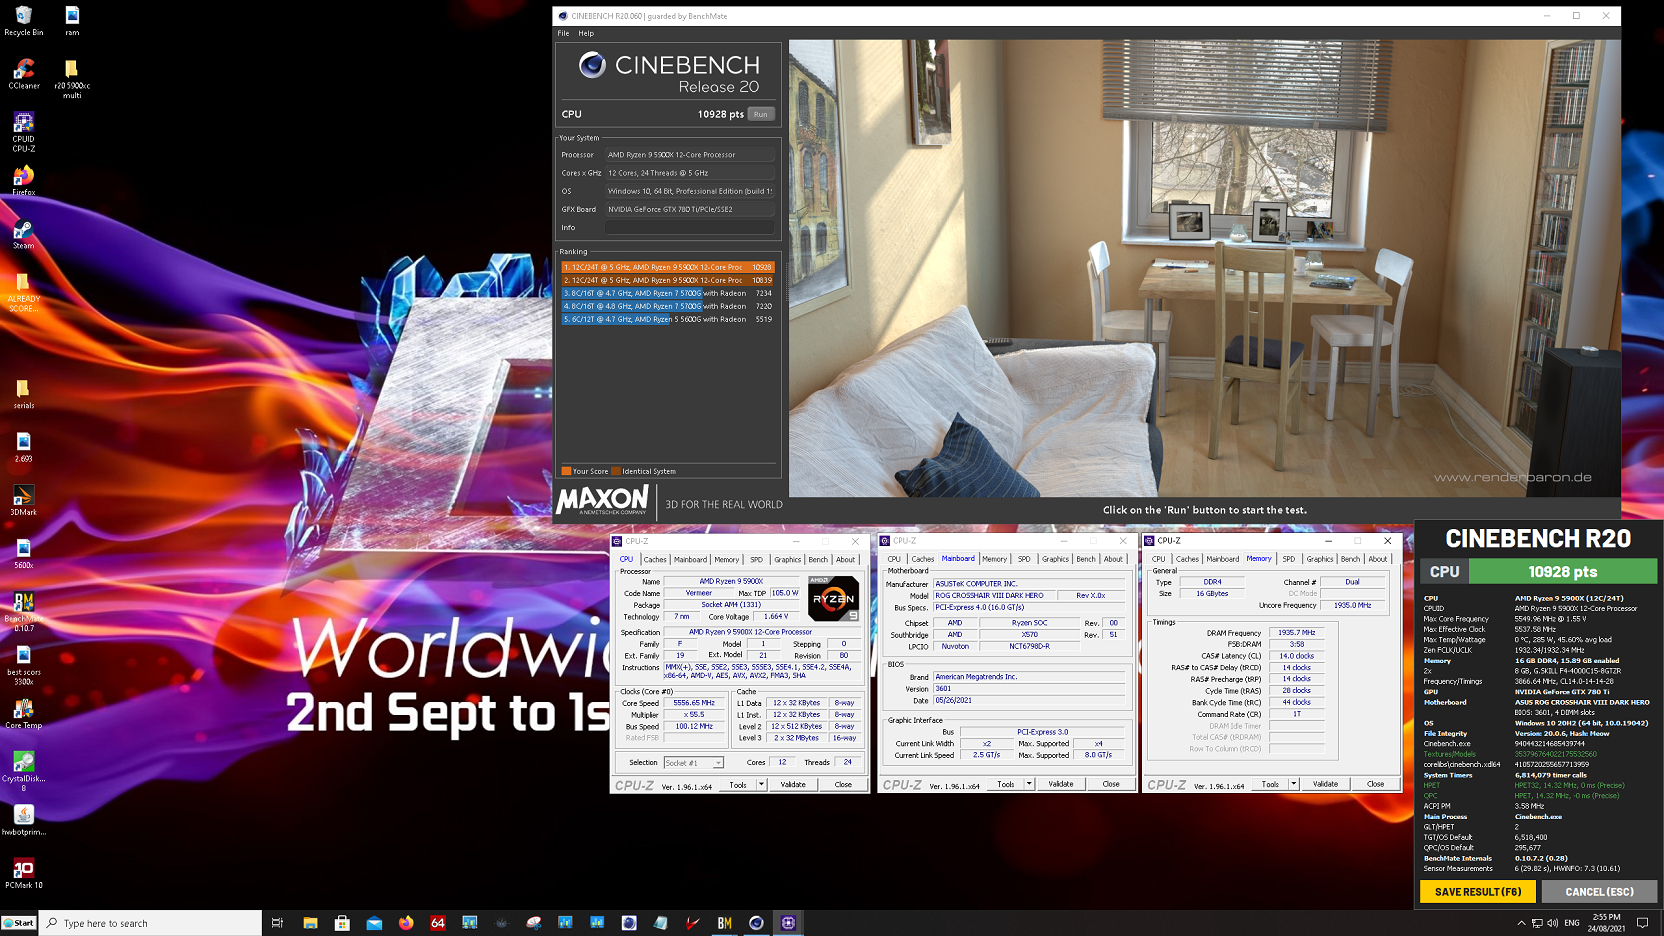
Task: Click the ENG language indicator in tray
Action: pos(1572,923)
